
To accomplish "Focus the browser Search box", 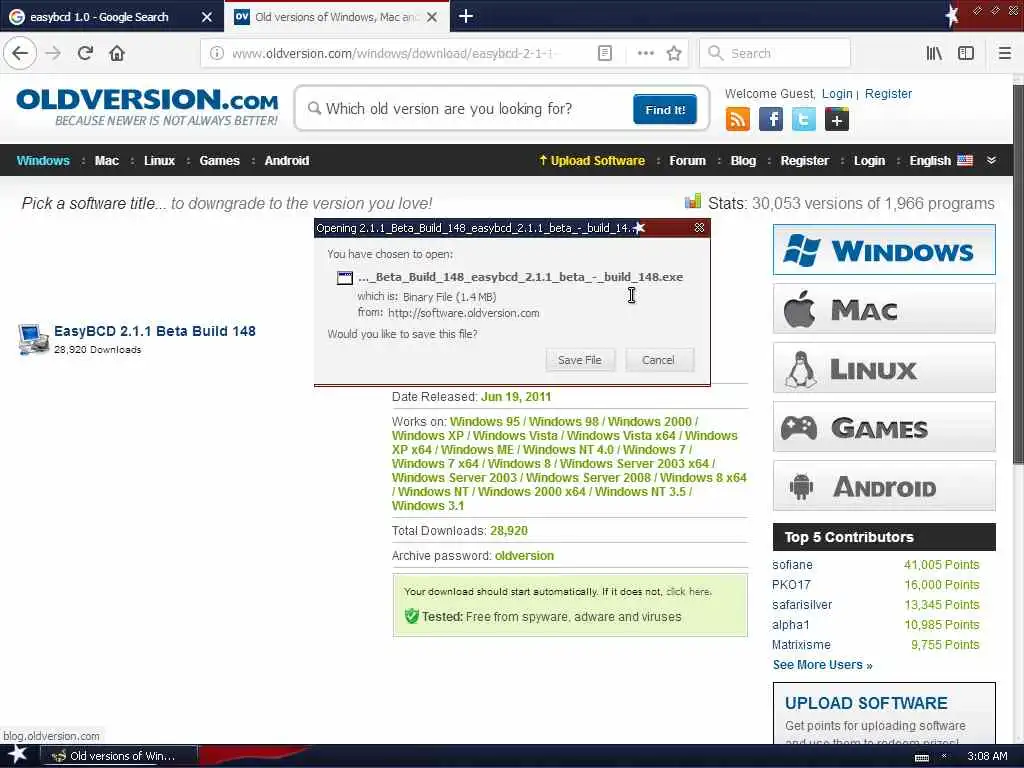I will click(x=775, y=54).
